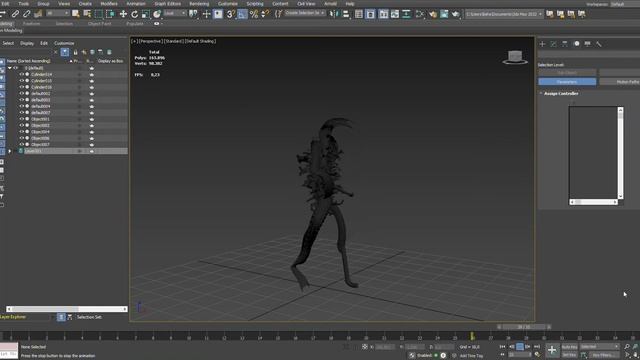640x360 pixels.
Task: Click the Scene Explorer horizontal scrollbar
Action: click(x=67, y=309)
